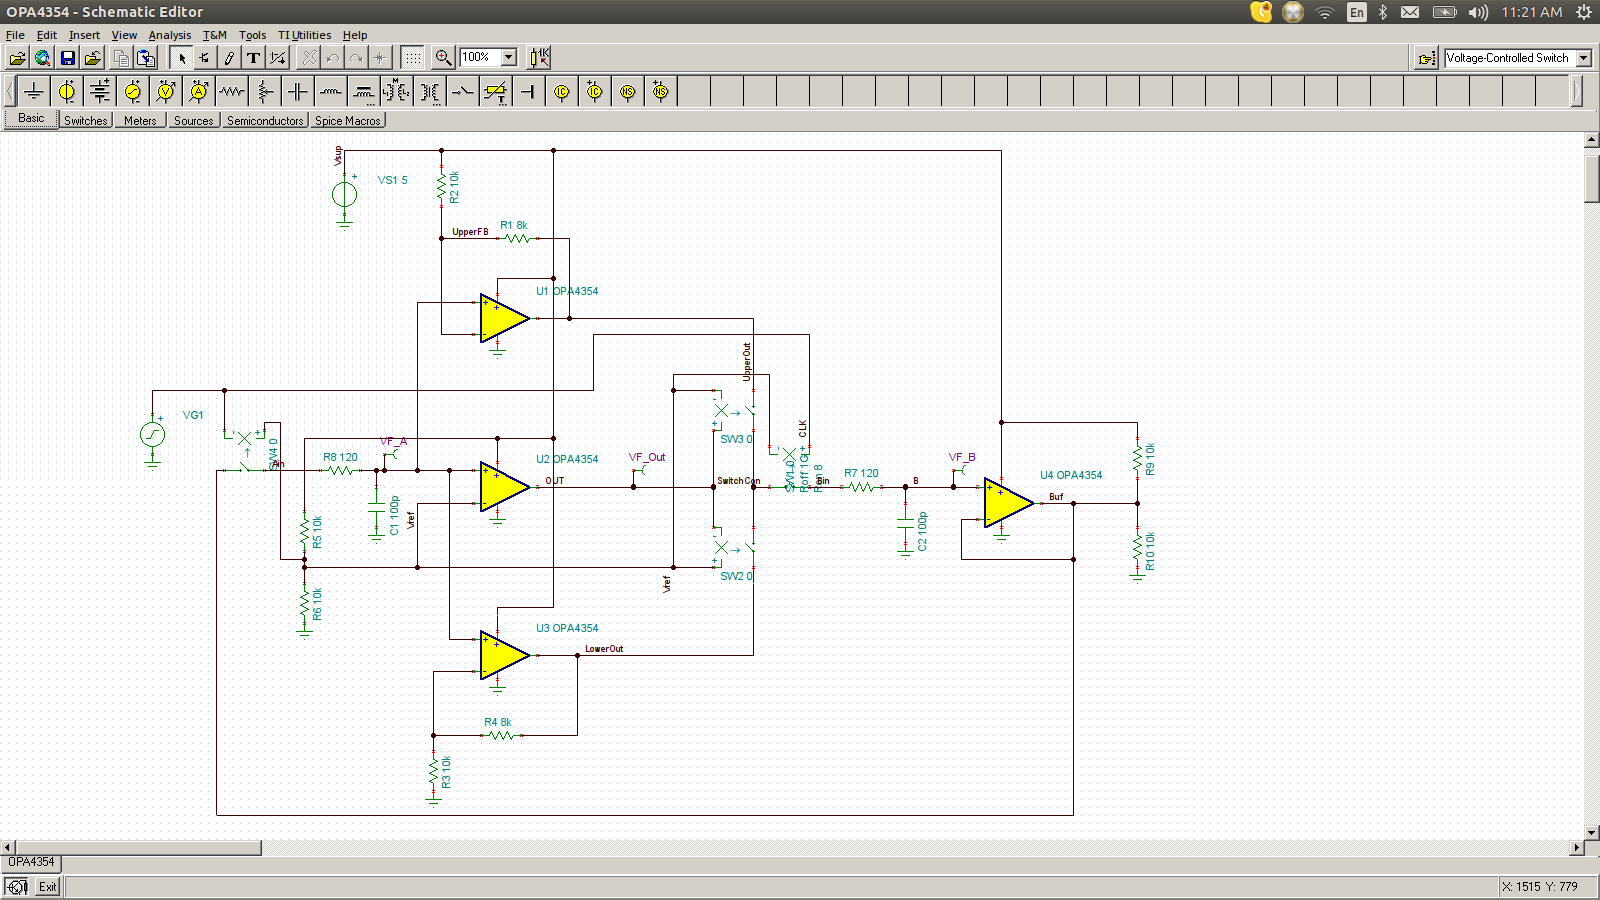The height and width of the screenshot is (900, 1600).
Task: Open the zoom level dropdown
Action: pos(507,57)
